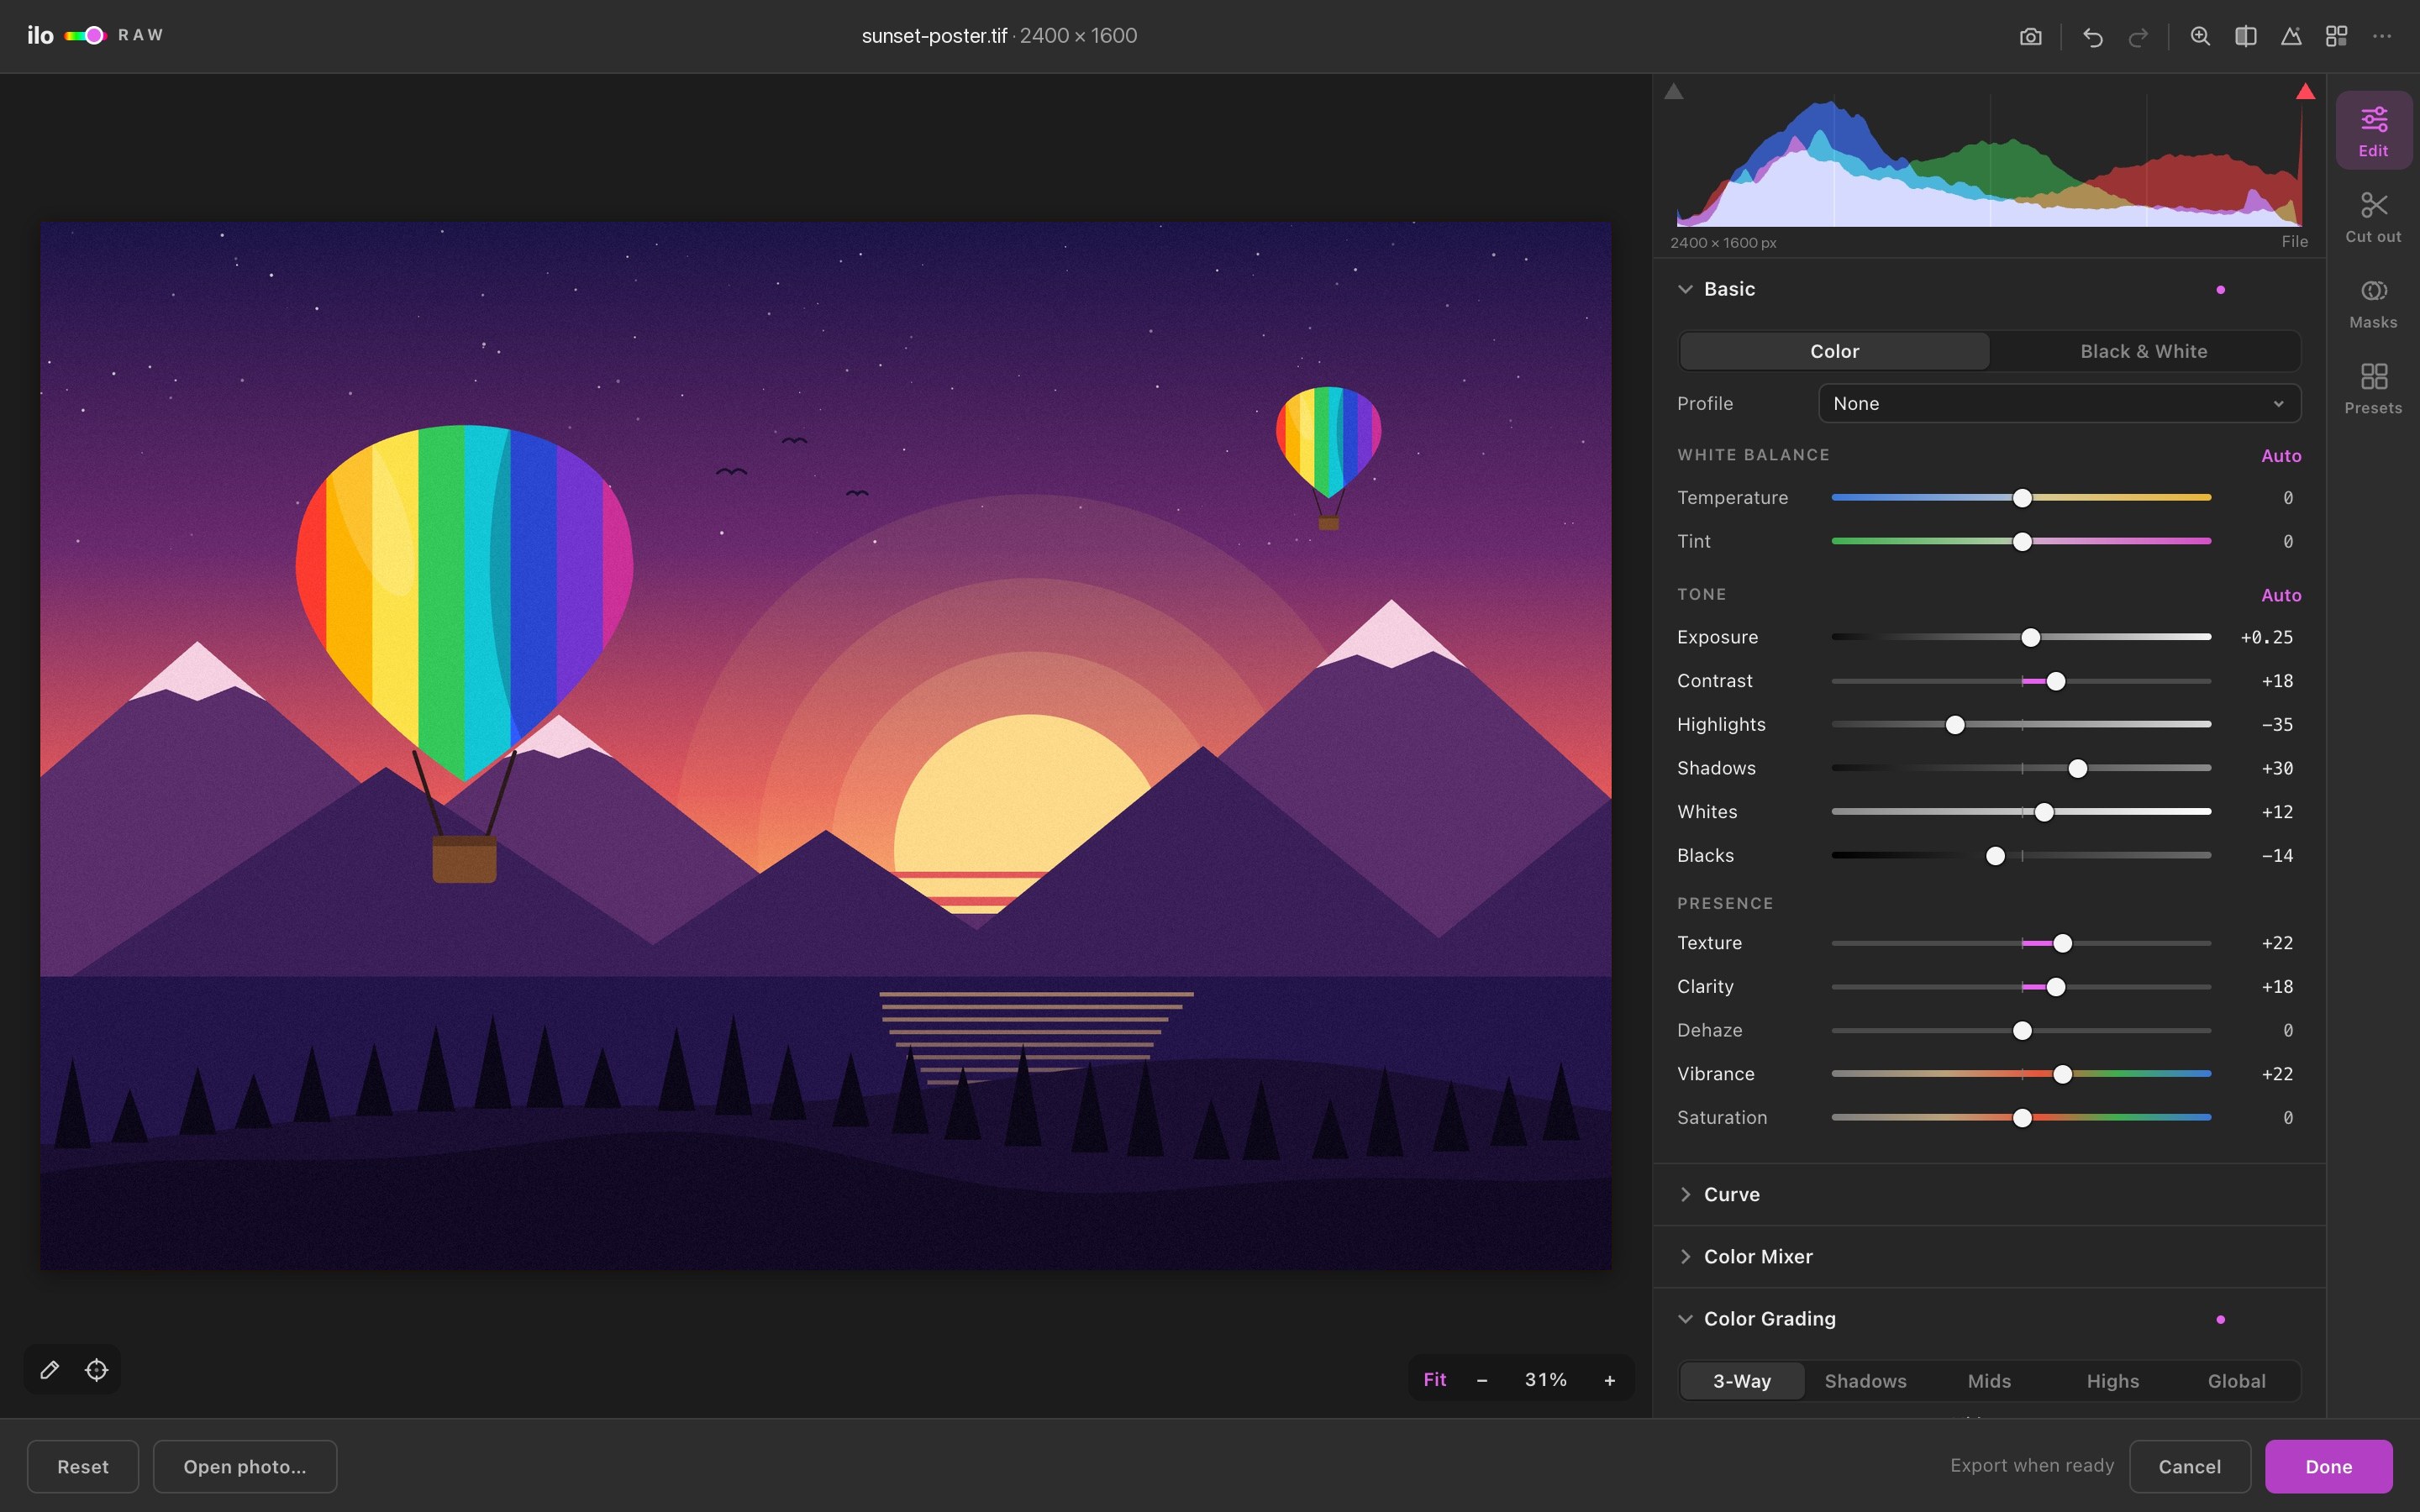Toggle the Color Grading section's purple indicator dot

click(2220, 1320)
